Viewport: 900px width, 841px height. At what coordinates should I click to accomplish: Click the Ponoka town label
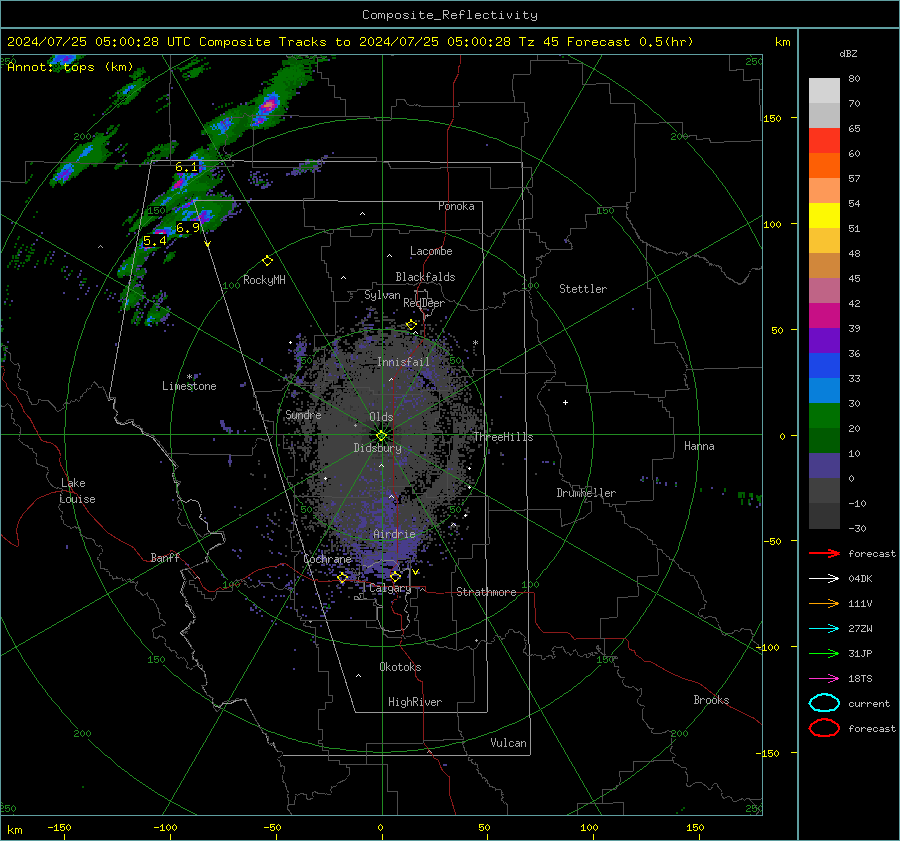[x=456, y=206]
